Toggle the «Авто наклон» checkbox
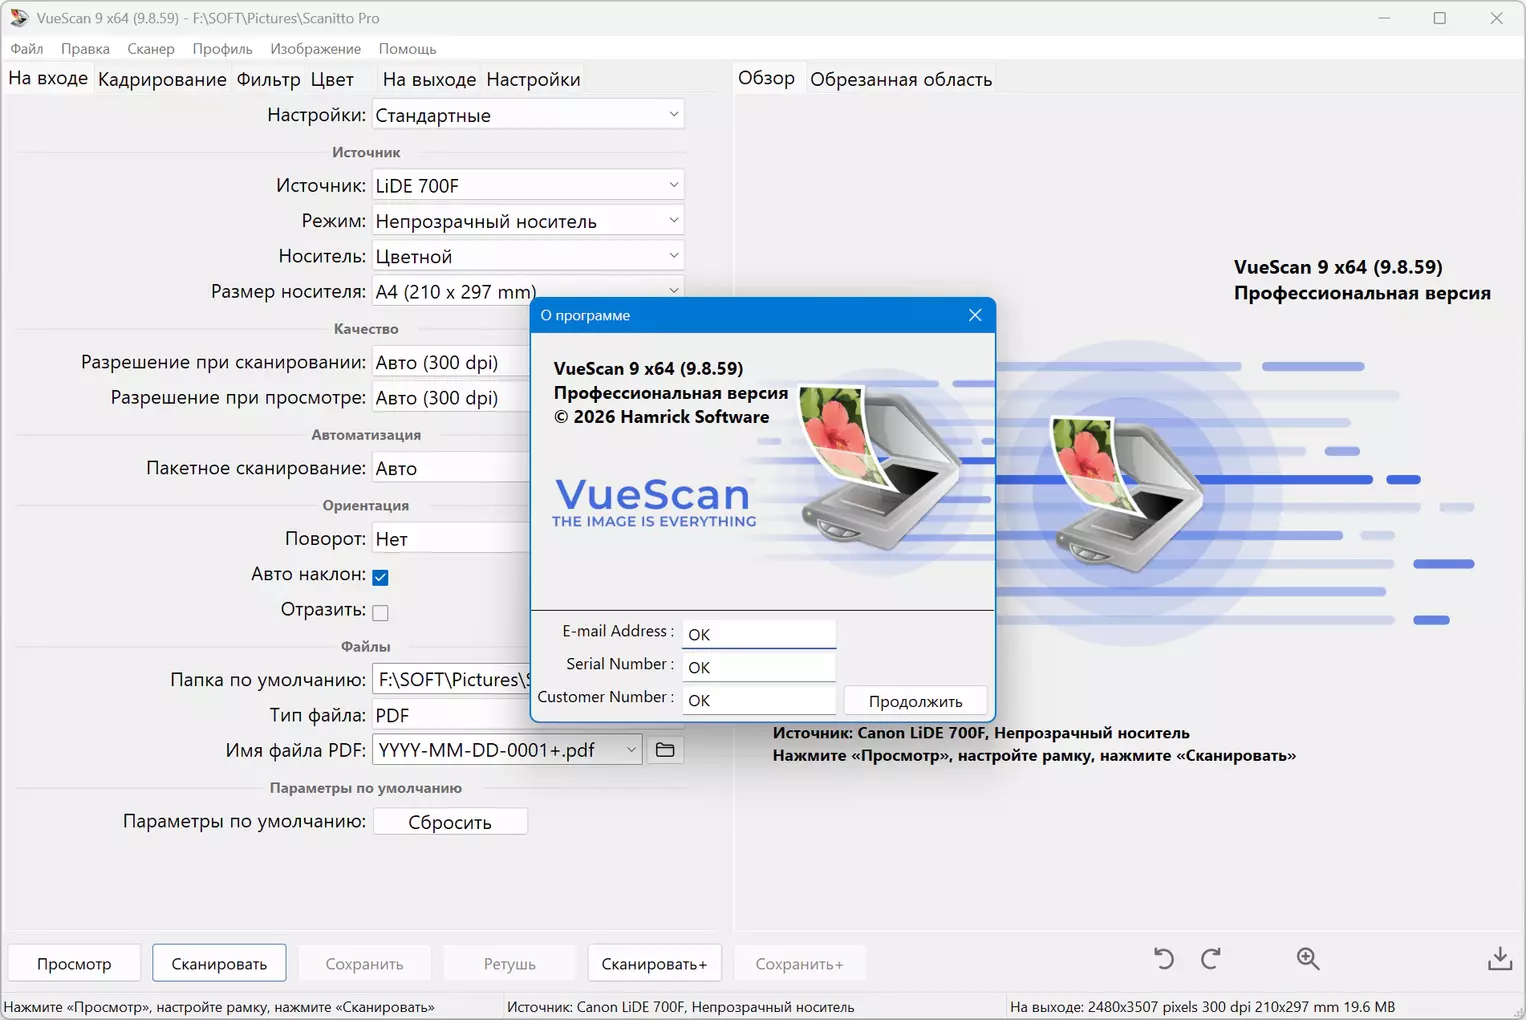The height and width of the screenshot is (1020, 1526). tap(380, 577)
